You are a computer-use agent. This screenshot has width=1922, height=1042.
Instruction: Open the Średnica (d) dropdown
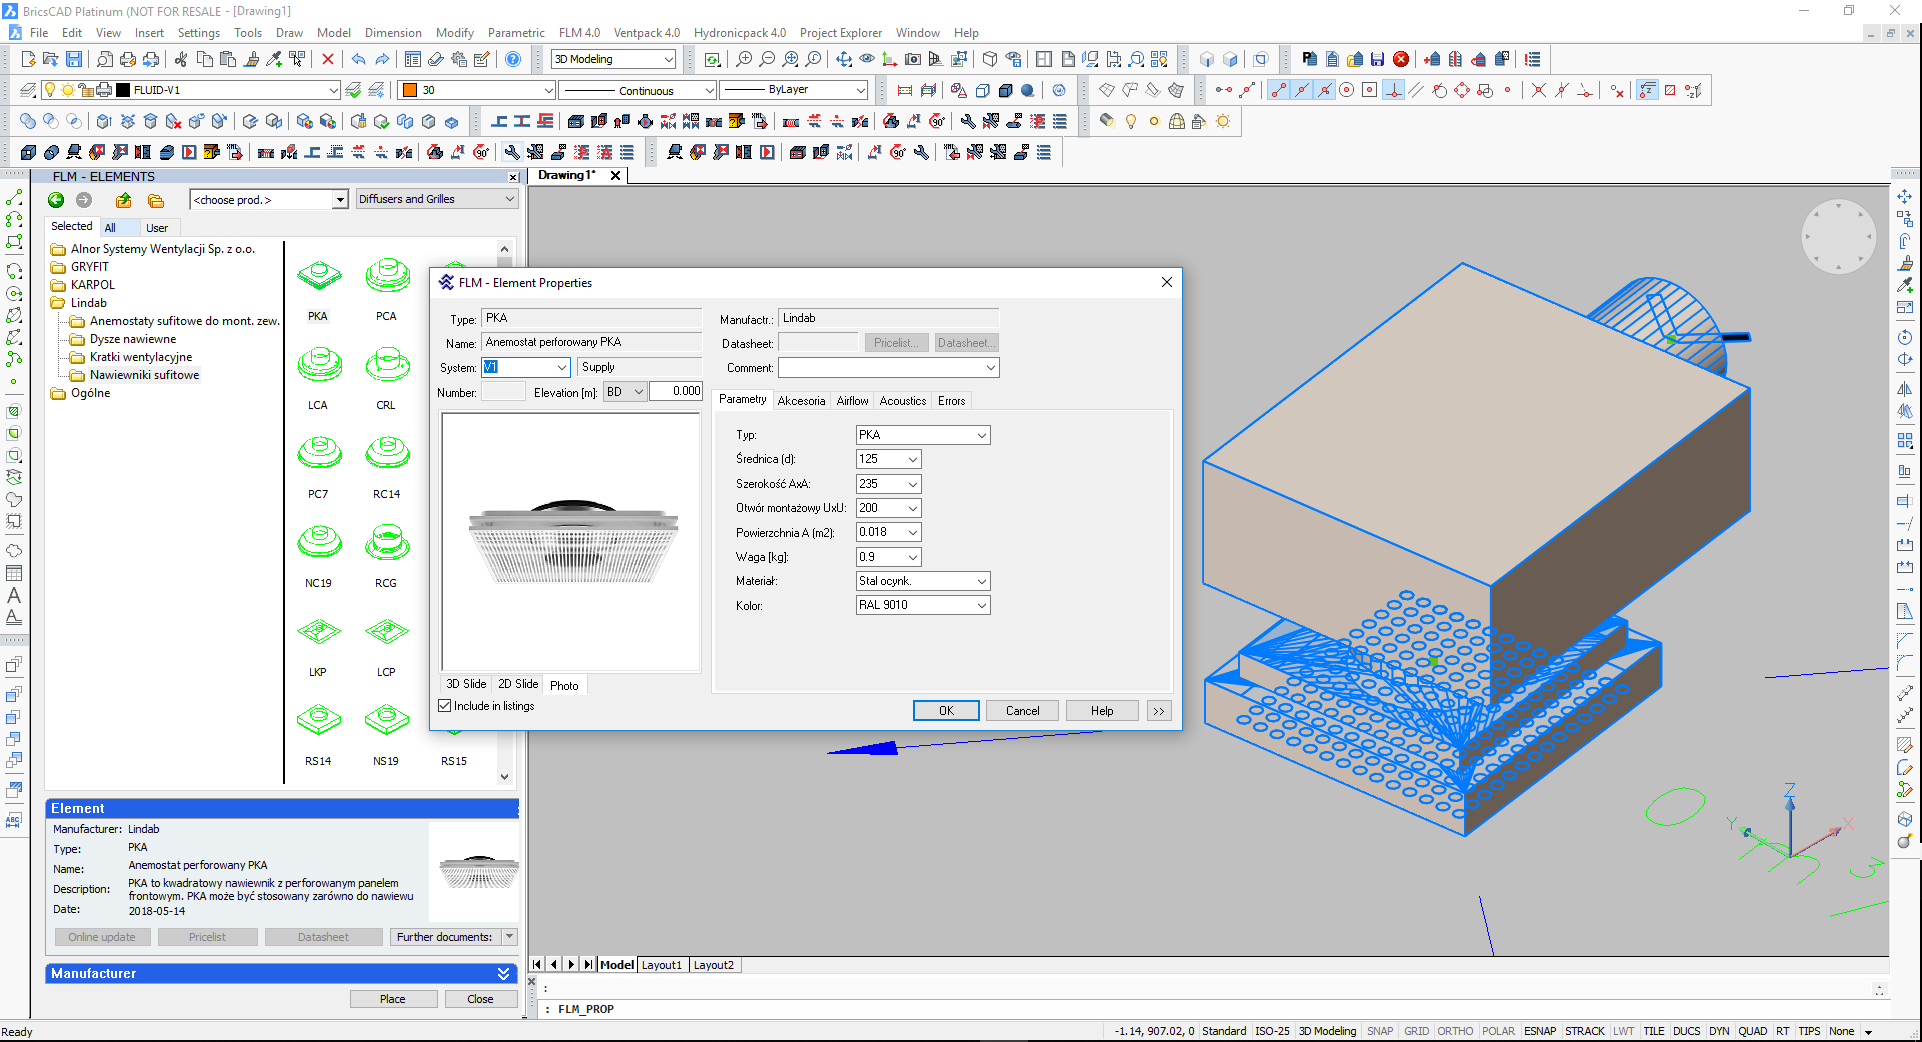912,459
